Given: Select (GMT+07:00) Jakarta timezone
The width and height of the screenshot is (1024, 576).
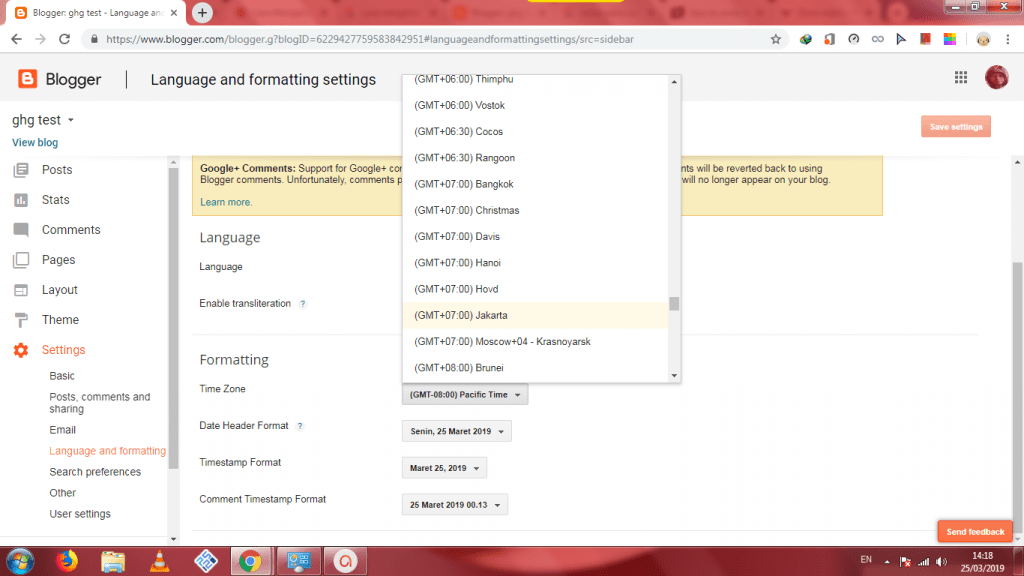Looking at the screenshot, I should point(536,315).
